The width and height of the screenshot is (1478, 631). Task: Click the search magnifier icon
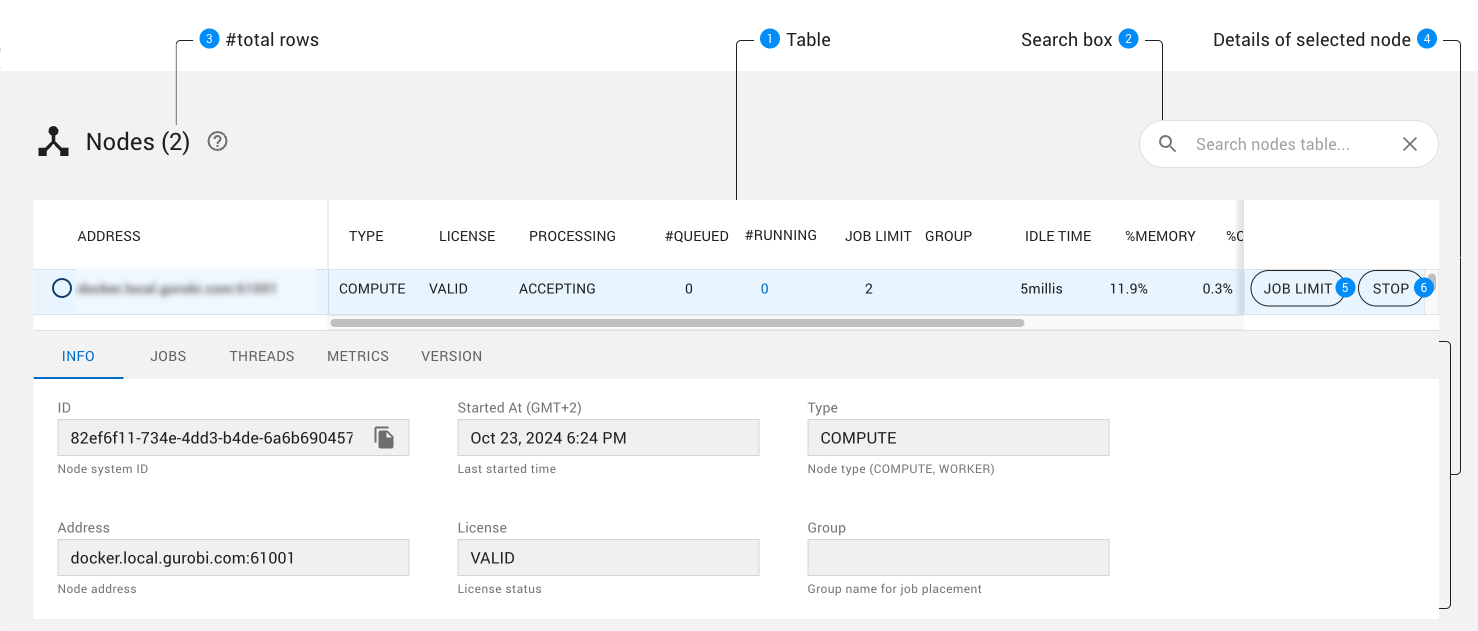1167,144
